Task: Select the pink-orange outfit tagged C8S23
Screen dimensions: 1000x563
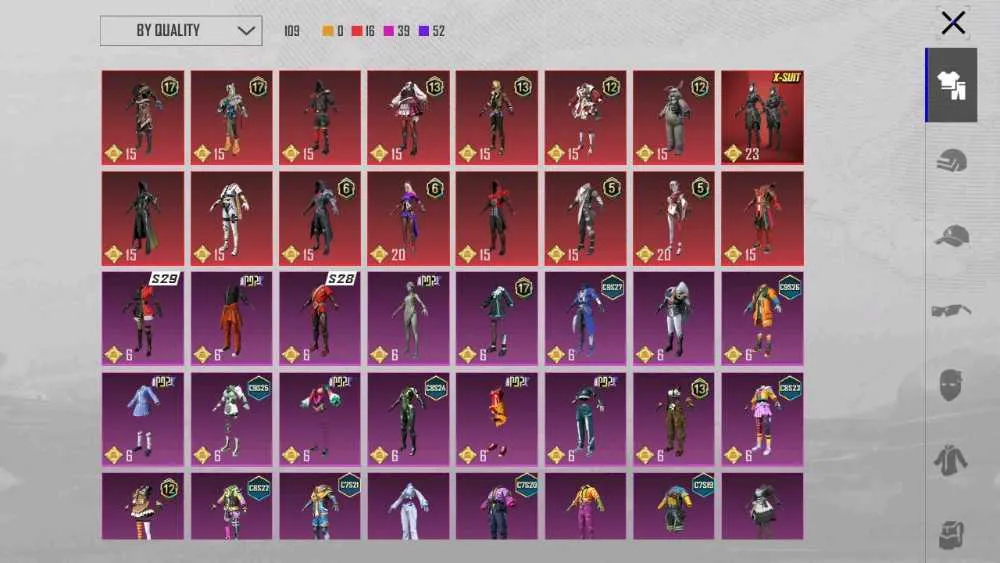Action: 762,420
